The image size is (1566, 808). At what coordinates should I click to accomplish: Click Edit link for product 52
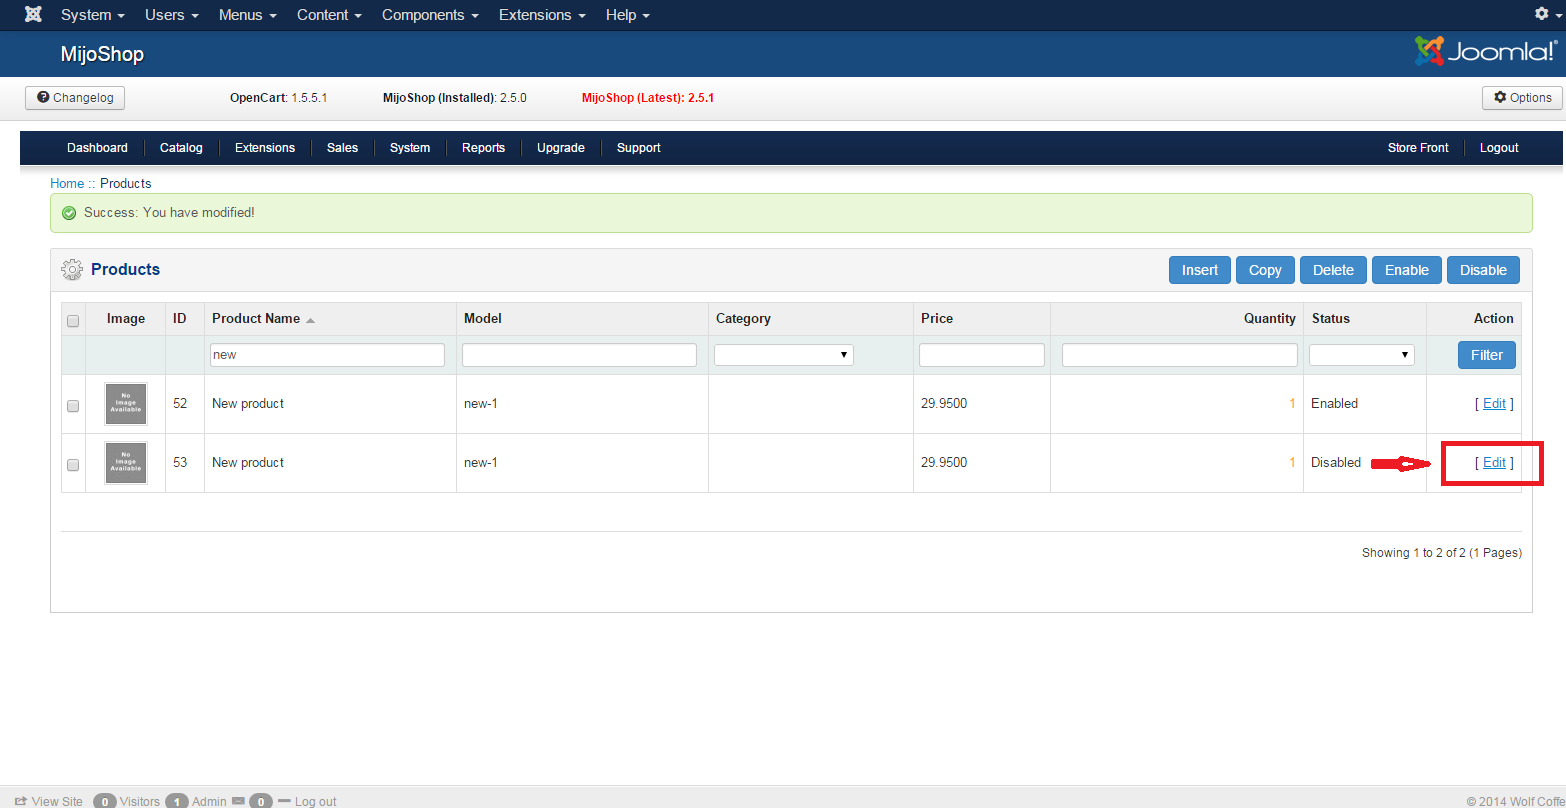[x=1494, y=404]
